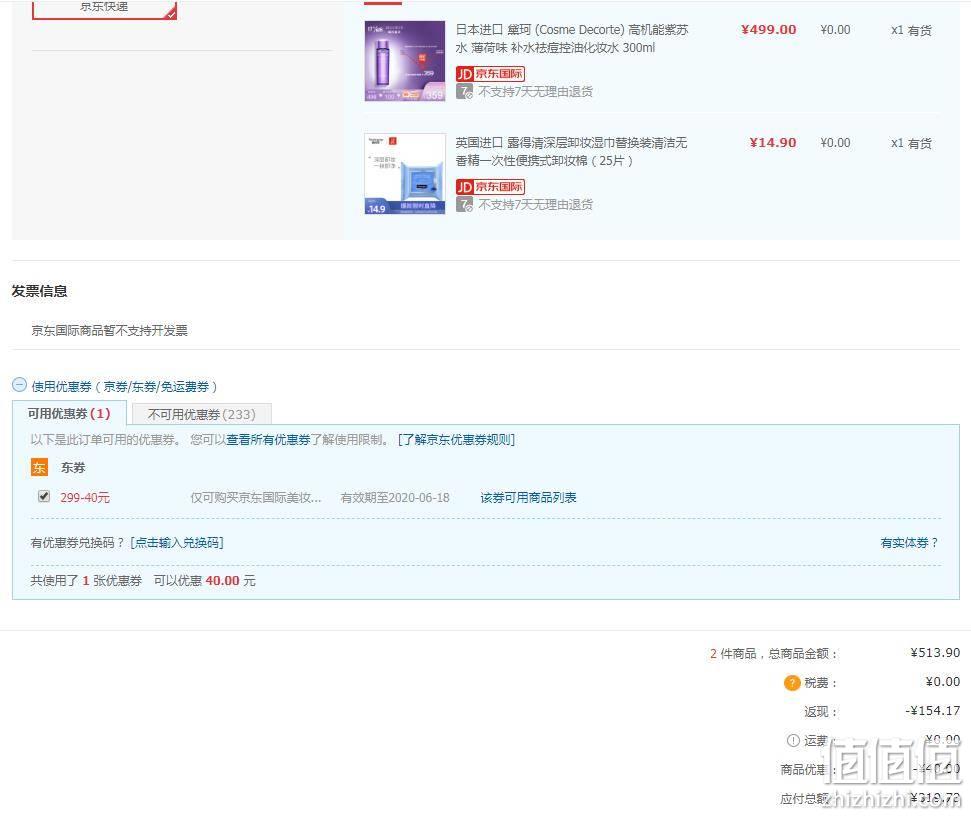Click the 京东国际商品暂不支持开发票 notice

click(110, 331)
